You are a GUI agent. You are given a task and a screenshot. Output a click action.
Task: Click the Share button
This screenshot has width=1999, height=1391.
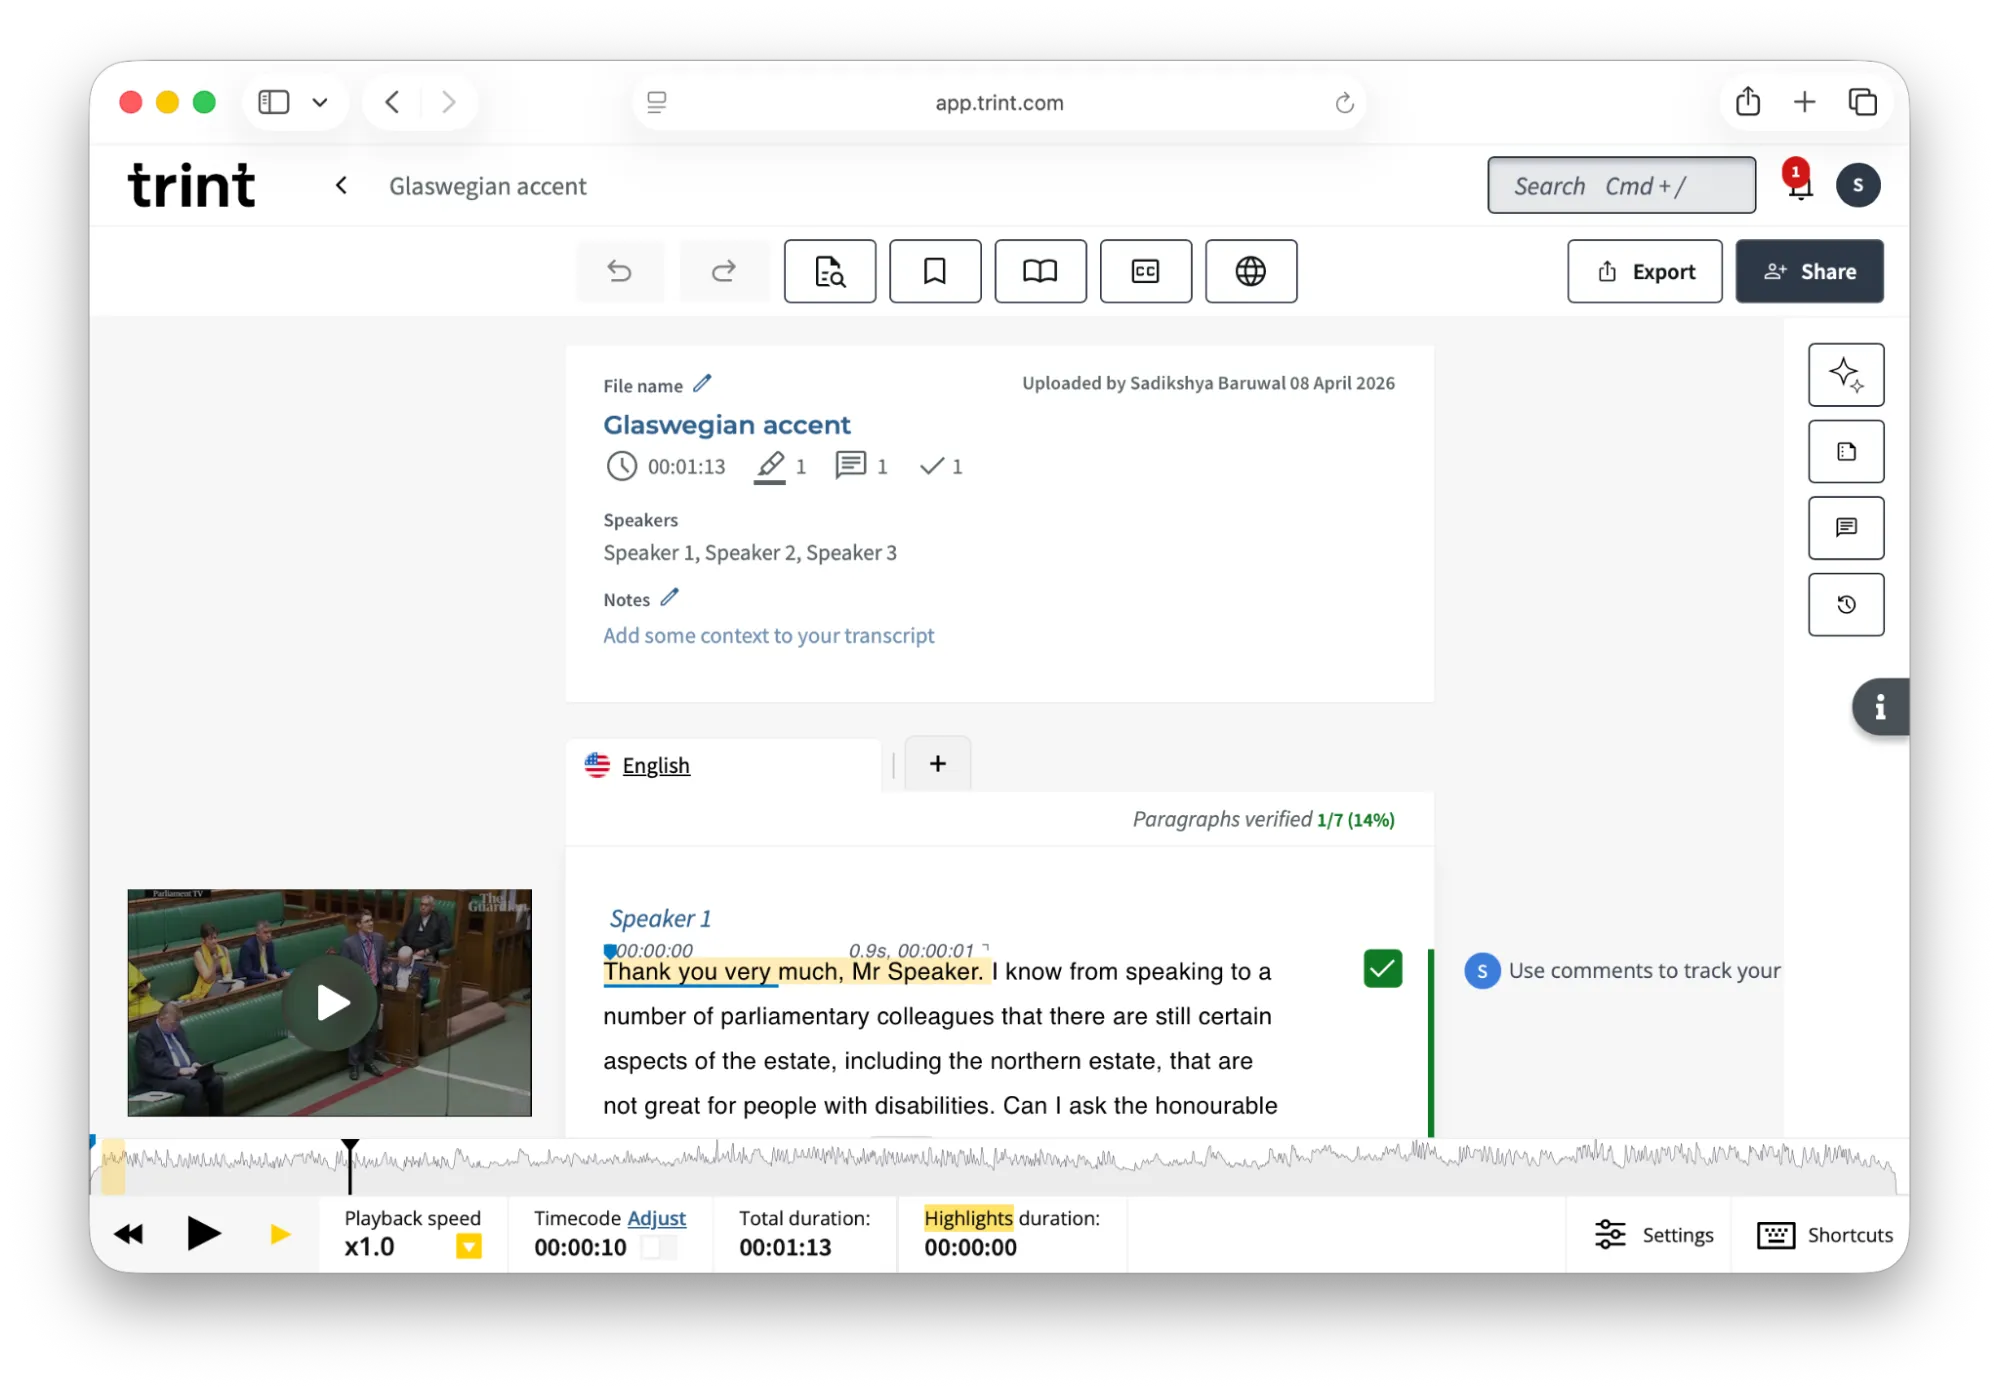[x=1809, y=271]
